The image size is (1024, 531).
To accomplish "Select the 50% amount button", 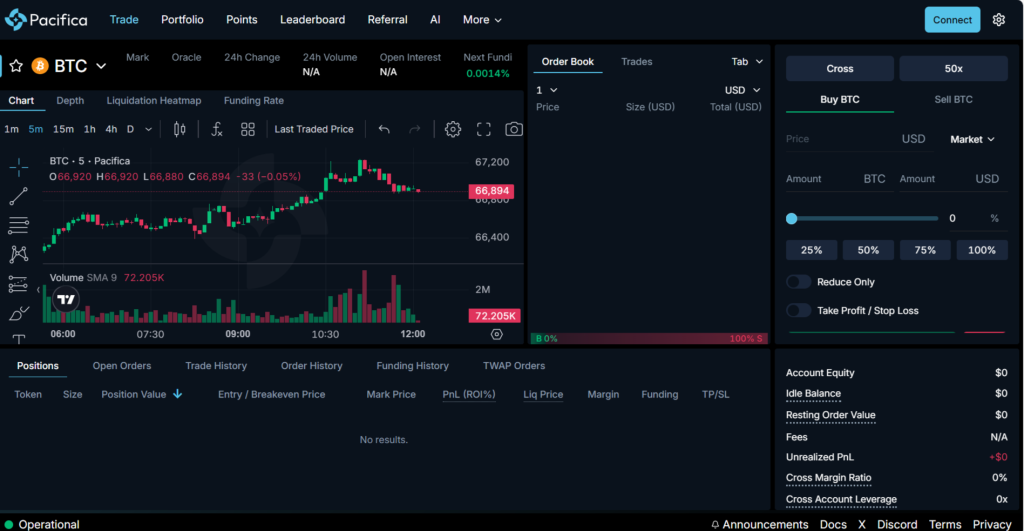I will click(868, 250).
